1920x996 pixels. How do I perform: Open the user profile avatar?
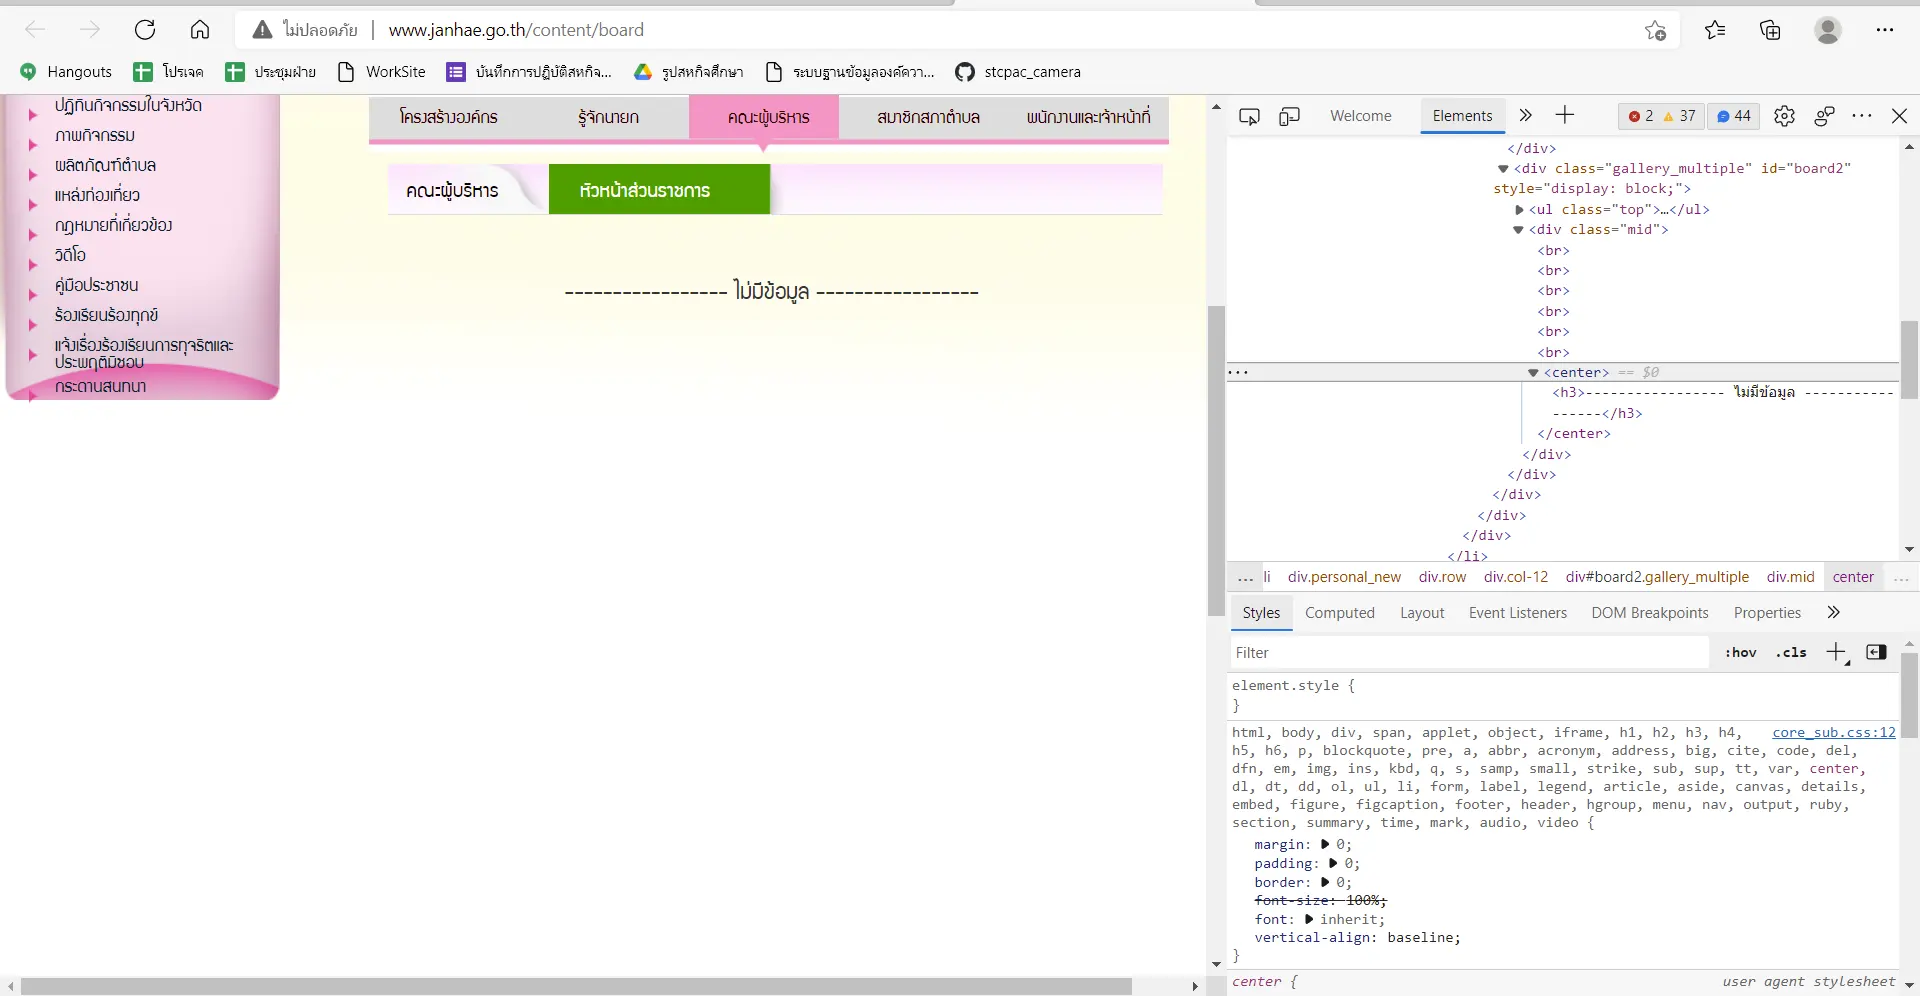(x=1828, y=30)
